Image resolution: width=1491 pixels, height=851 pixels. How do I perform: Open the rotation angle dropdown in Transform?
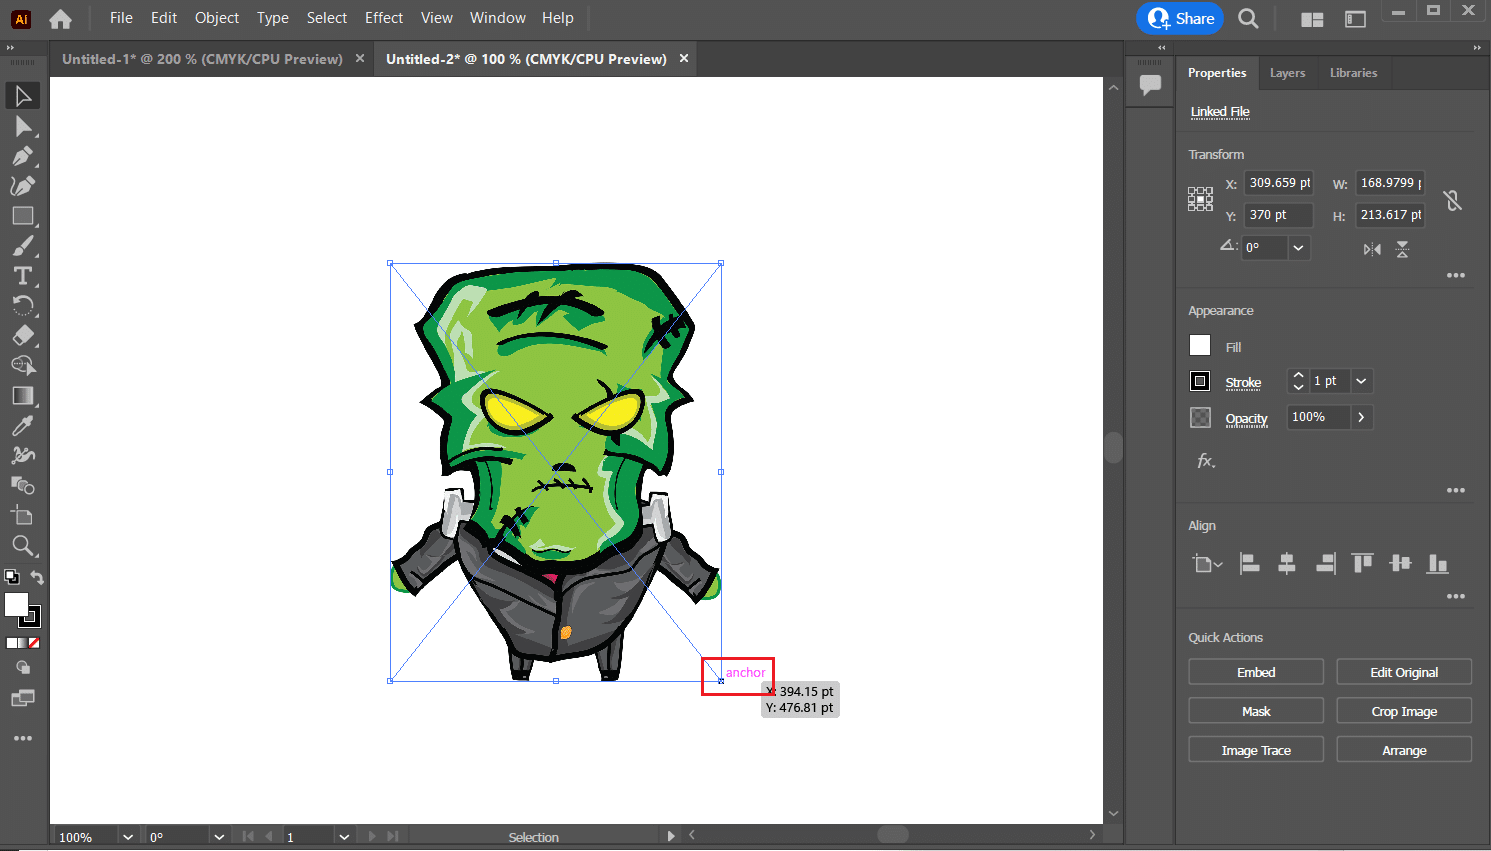tap(1298, 247)
